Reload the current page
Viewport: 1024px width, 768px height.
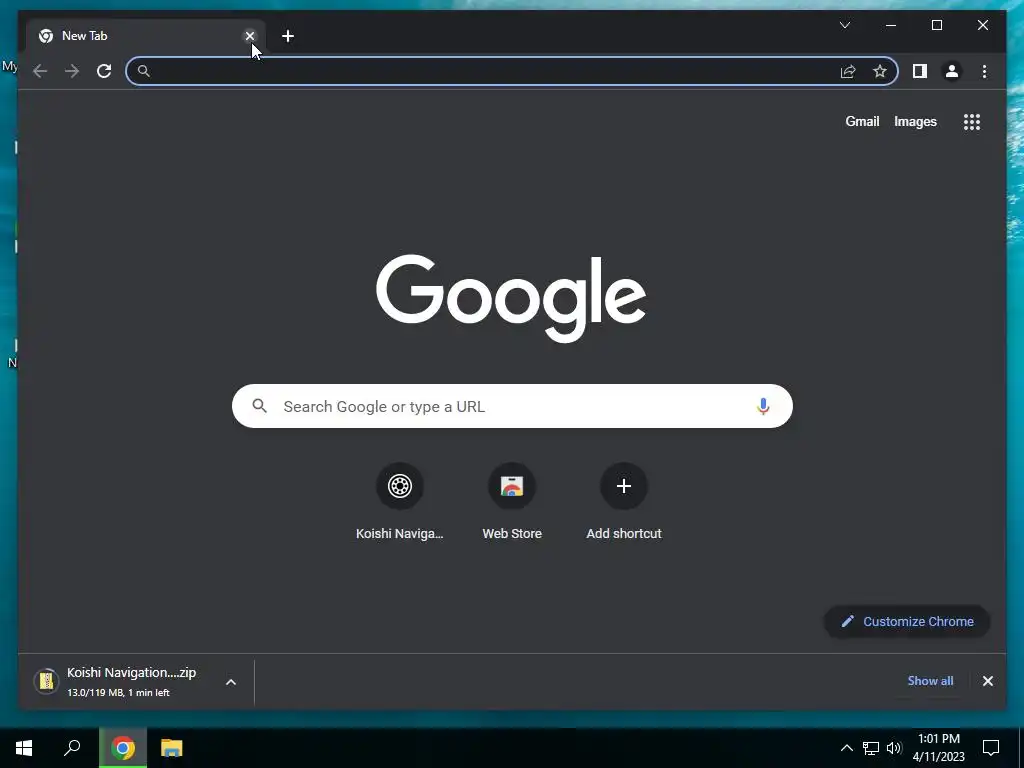(104, 71)
